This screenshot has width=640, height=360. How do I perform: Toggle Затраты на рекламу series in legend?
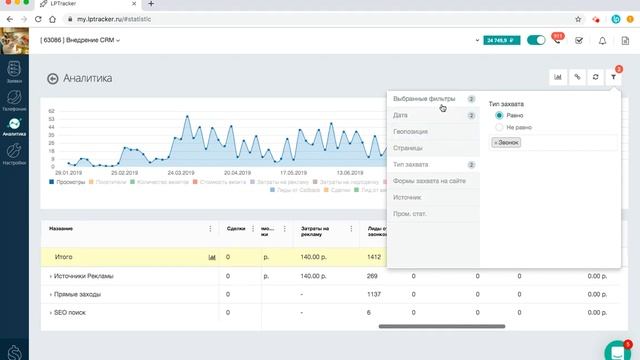[280, 182]
